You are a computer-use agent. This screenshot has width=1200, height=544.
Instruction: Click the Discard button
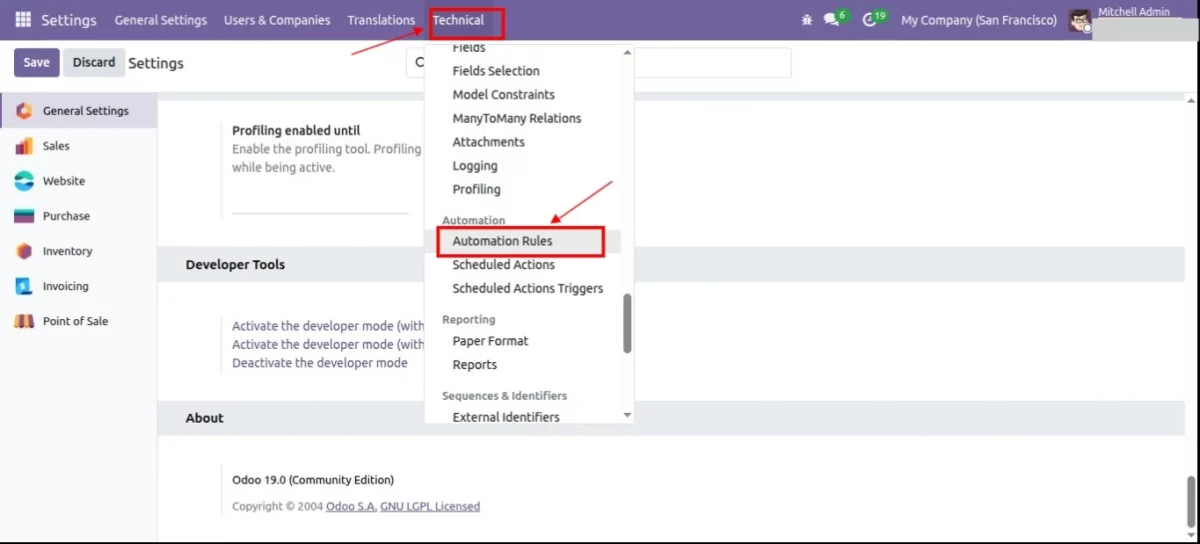point(94,62)
